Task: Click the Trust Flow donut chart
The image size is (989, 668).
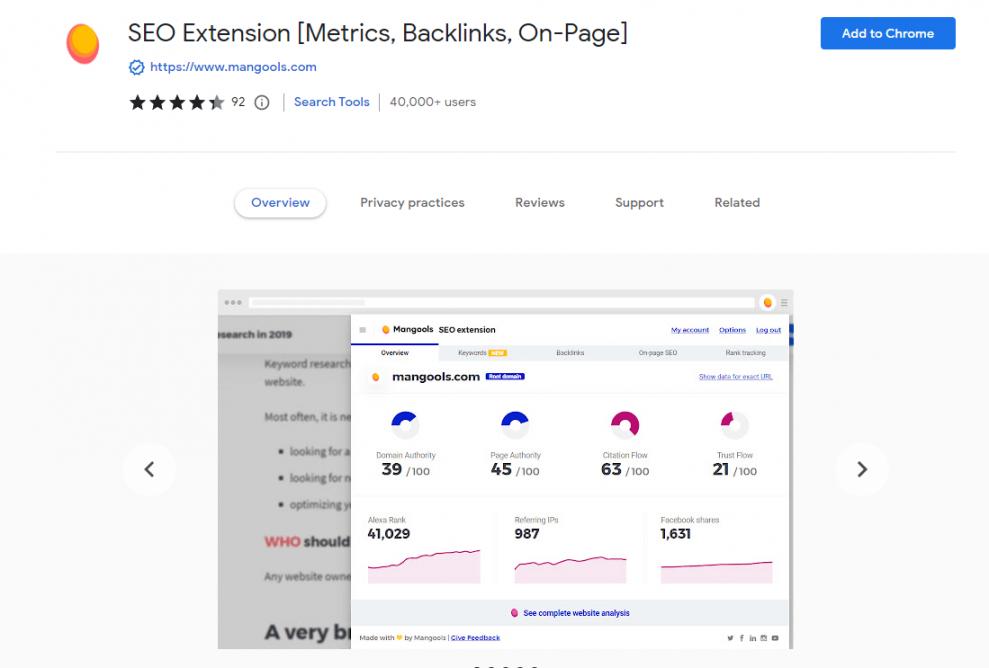Action: [x=735, y=425]
